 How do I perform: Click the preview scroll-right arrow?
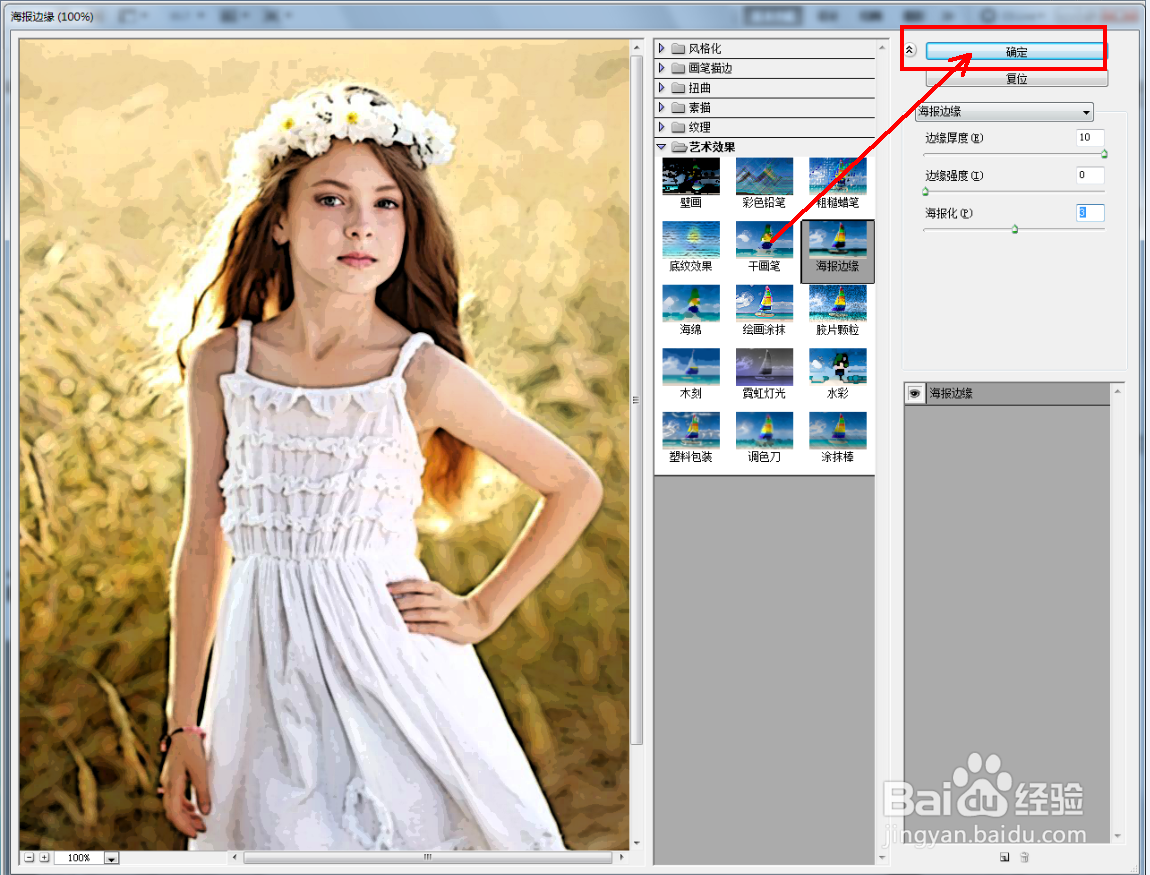pyautogui.click(x=621, y=857)
